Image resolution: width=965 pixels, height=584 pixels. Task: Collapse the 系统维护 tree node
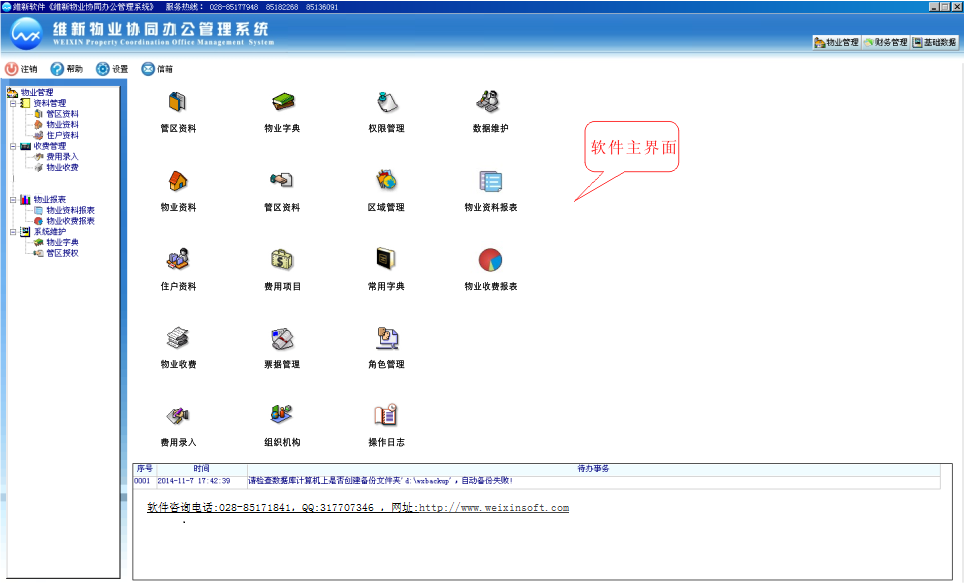pyautogui.click(x=13, y=232)
